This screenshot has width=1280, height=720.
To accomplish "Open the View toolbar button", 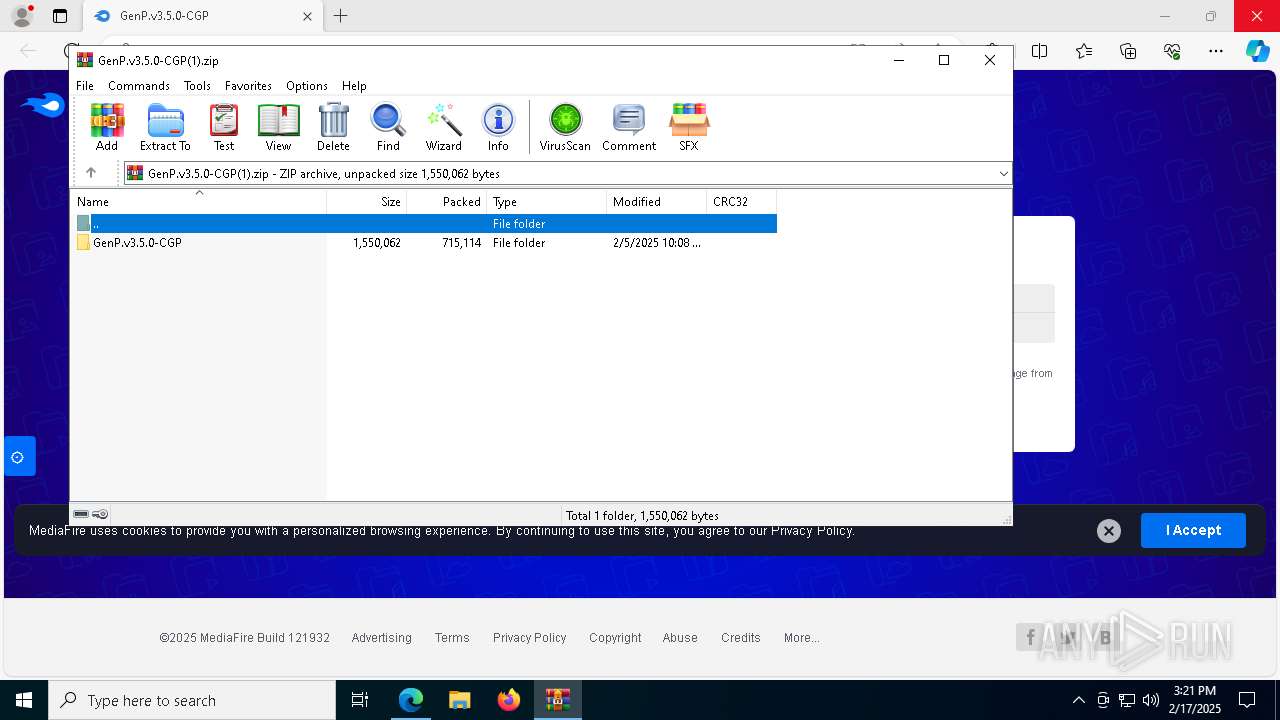I will tap(278, 127).
